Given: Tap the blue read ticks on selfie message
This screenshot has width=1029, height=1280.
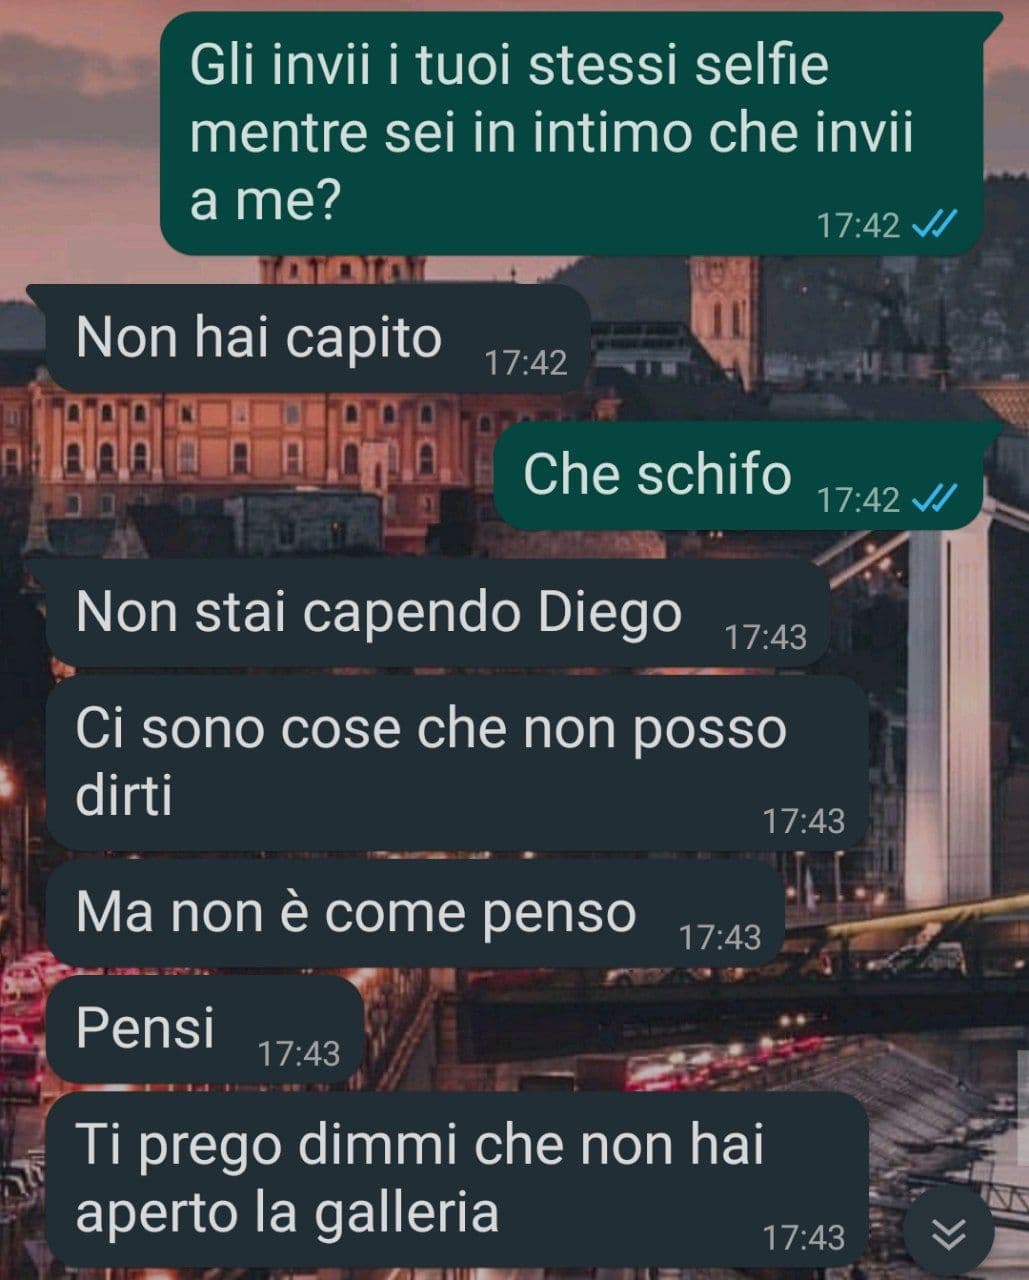Looking at the screenshot, I should [935, 224].
